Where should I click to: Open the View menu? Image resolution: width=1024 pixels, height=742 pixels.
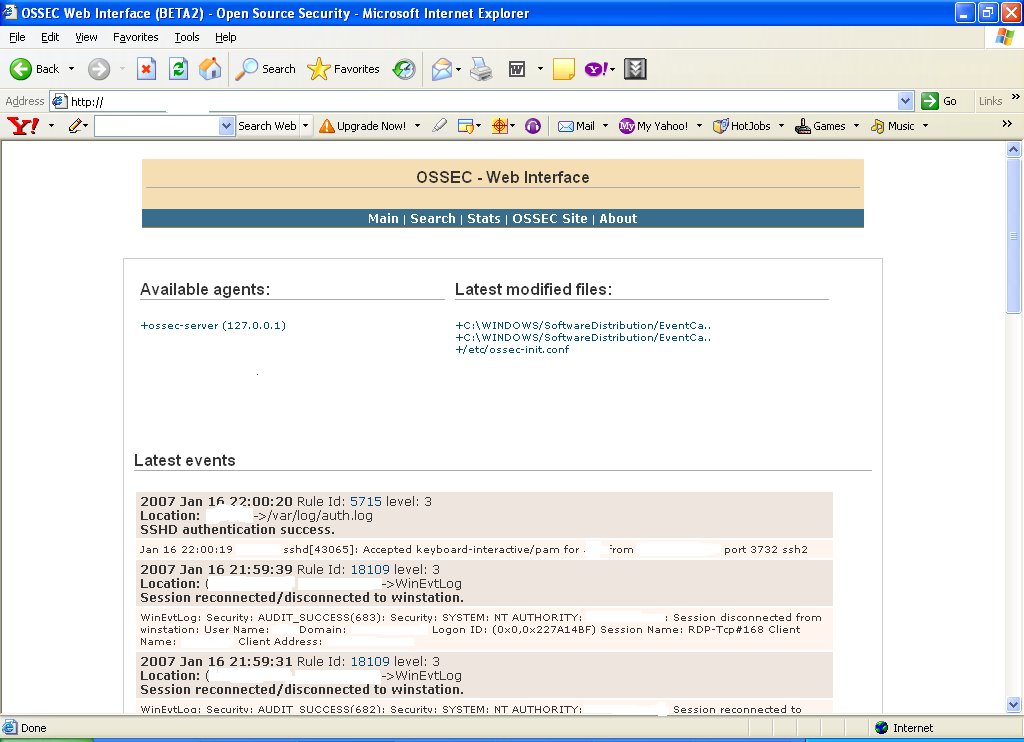pyautogui.click(x=86, y=37)
